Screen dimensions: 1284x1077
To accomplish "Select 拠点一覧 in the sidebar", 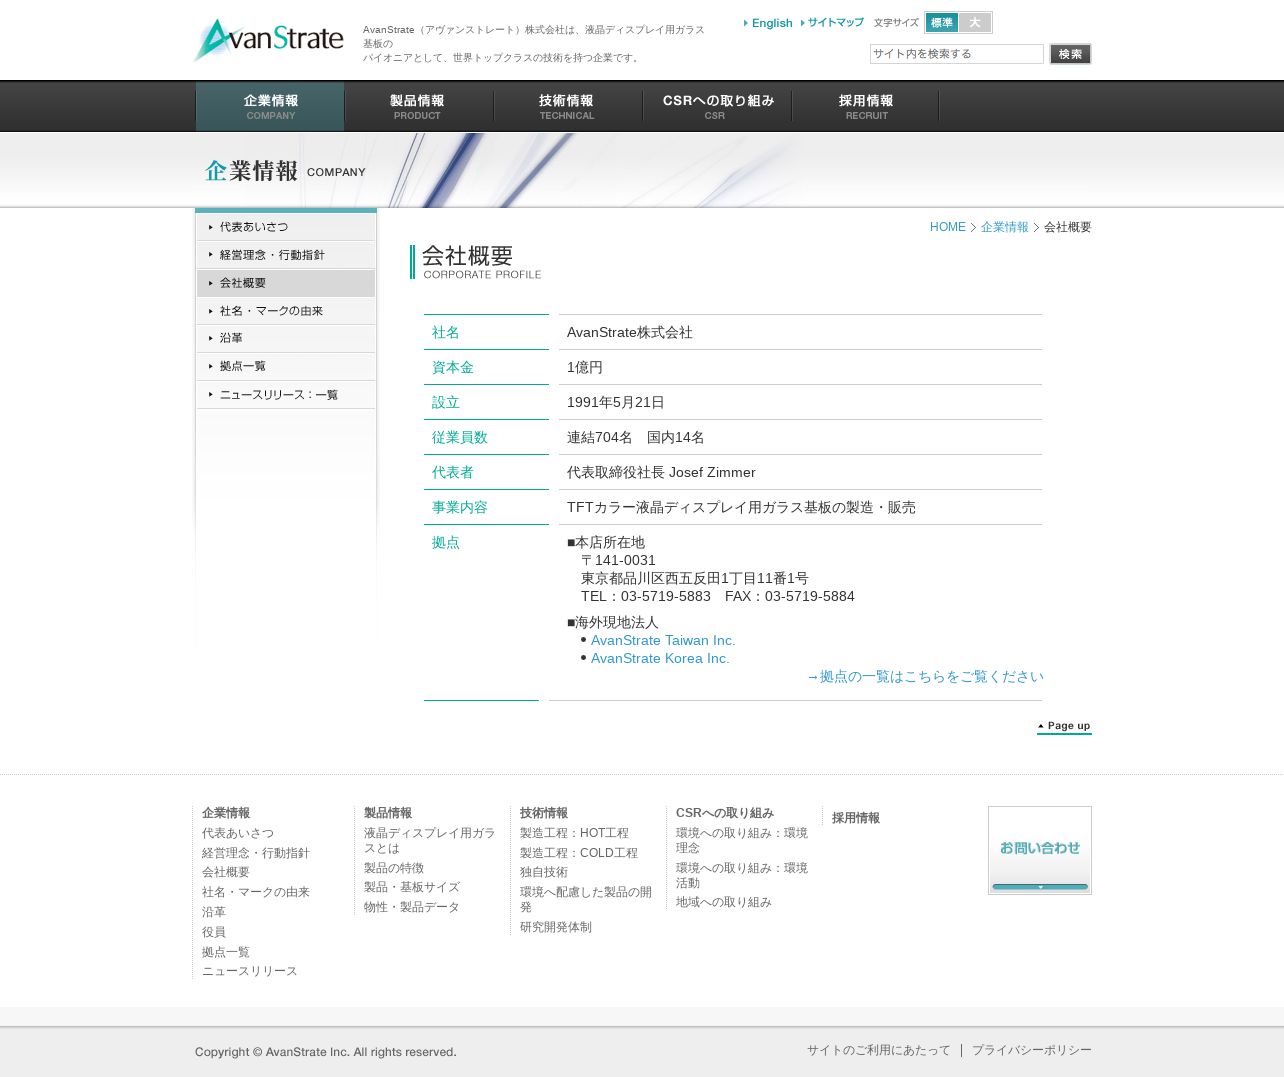I will 286,366.
